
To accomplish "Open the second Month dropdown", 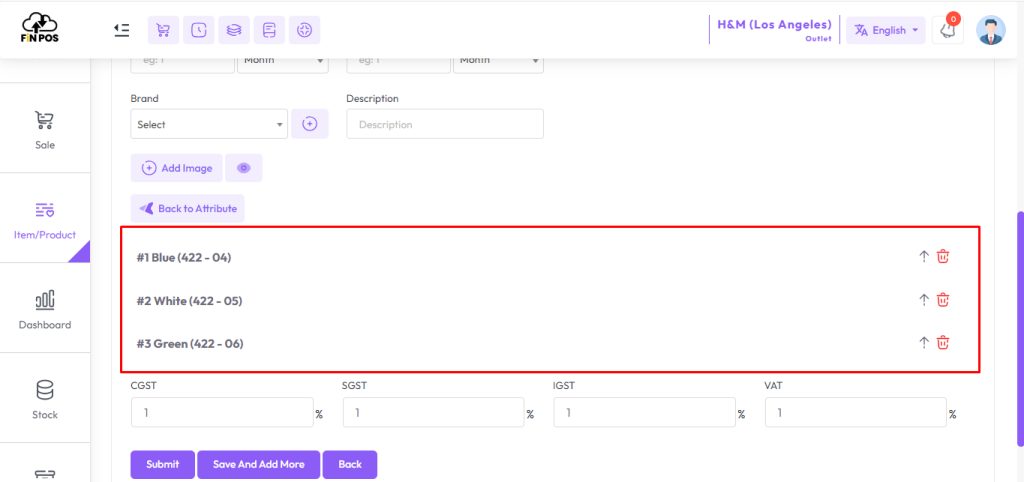I will point(498,61).
